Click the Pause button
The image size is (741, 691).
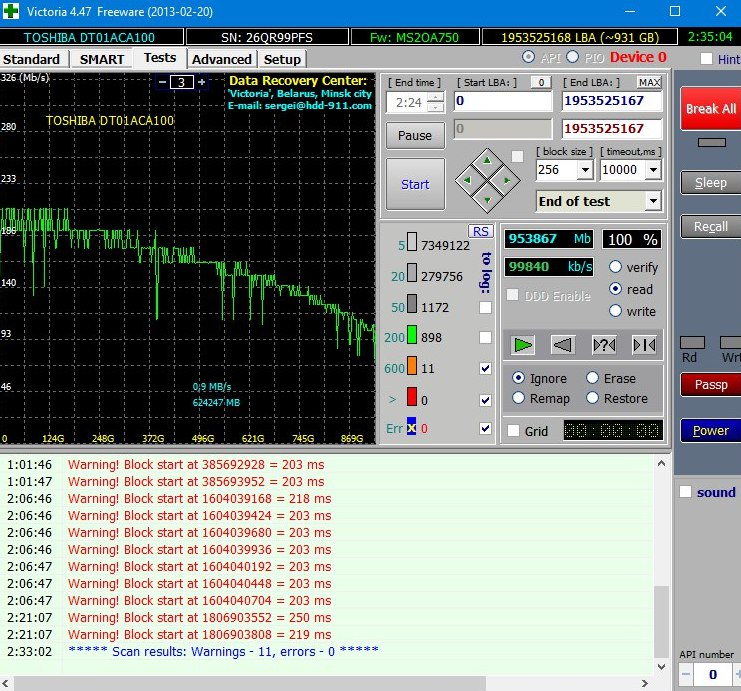[415, 136]
